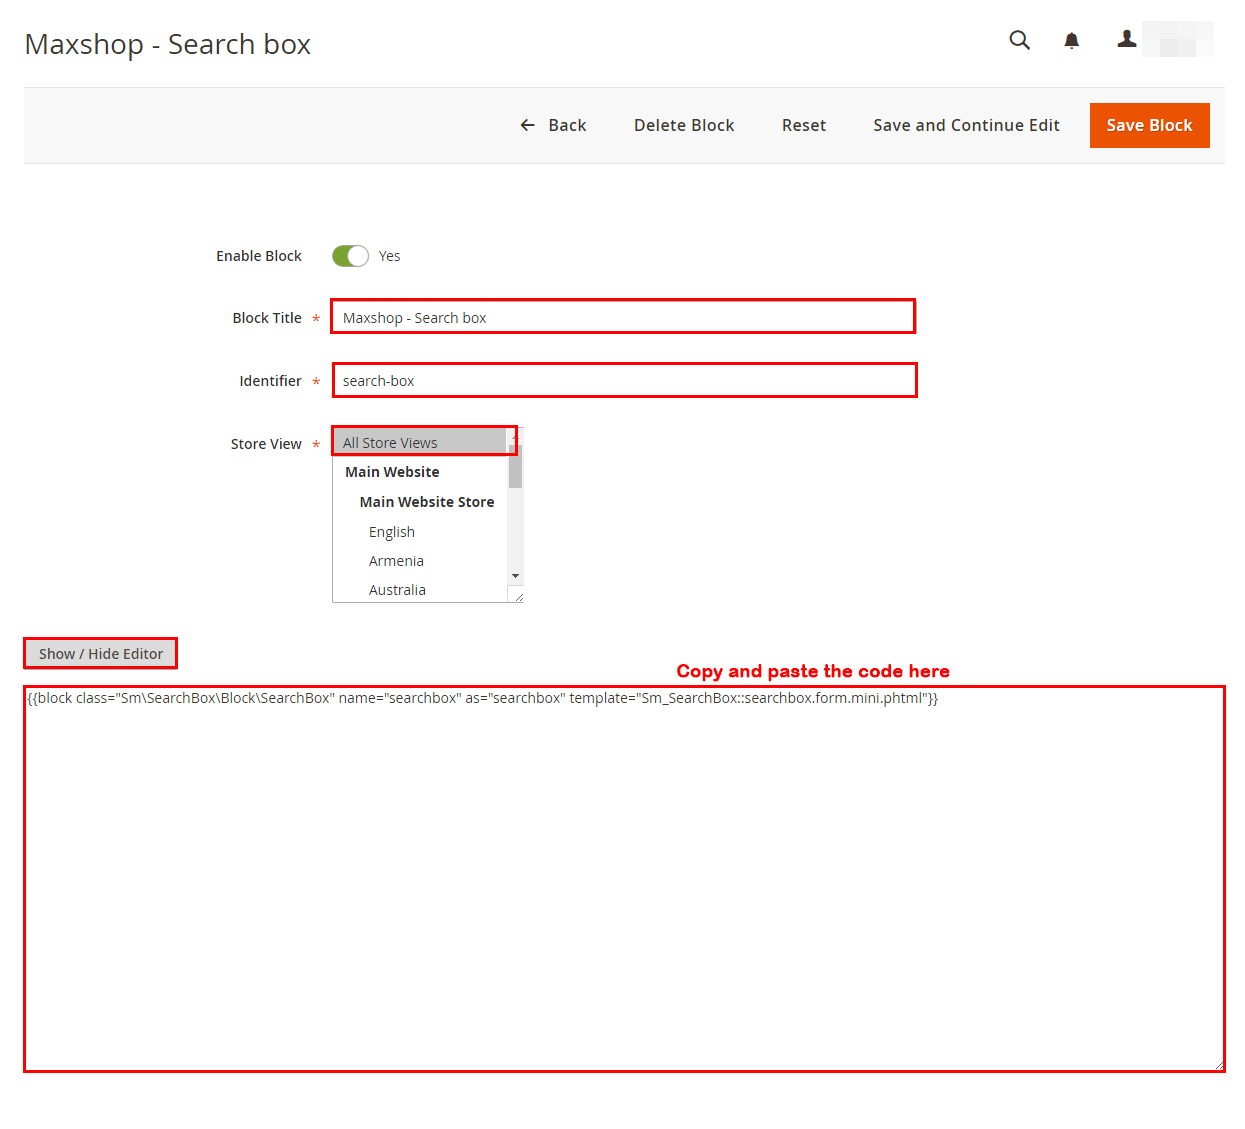Open the notifications bell icon
This screenshot has height=1129, width=1245.
pos(1071,40)
